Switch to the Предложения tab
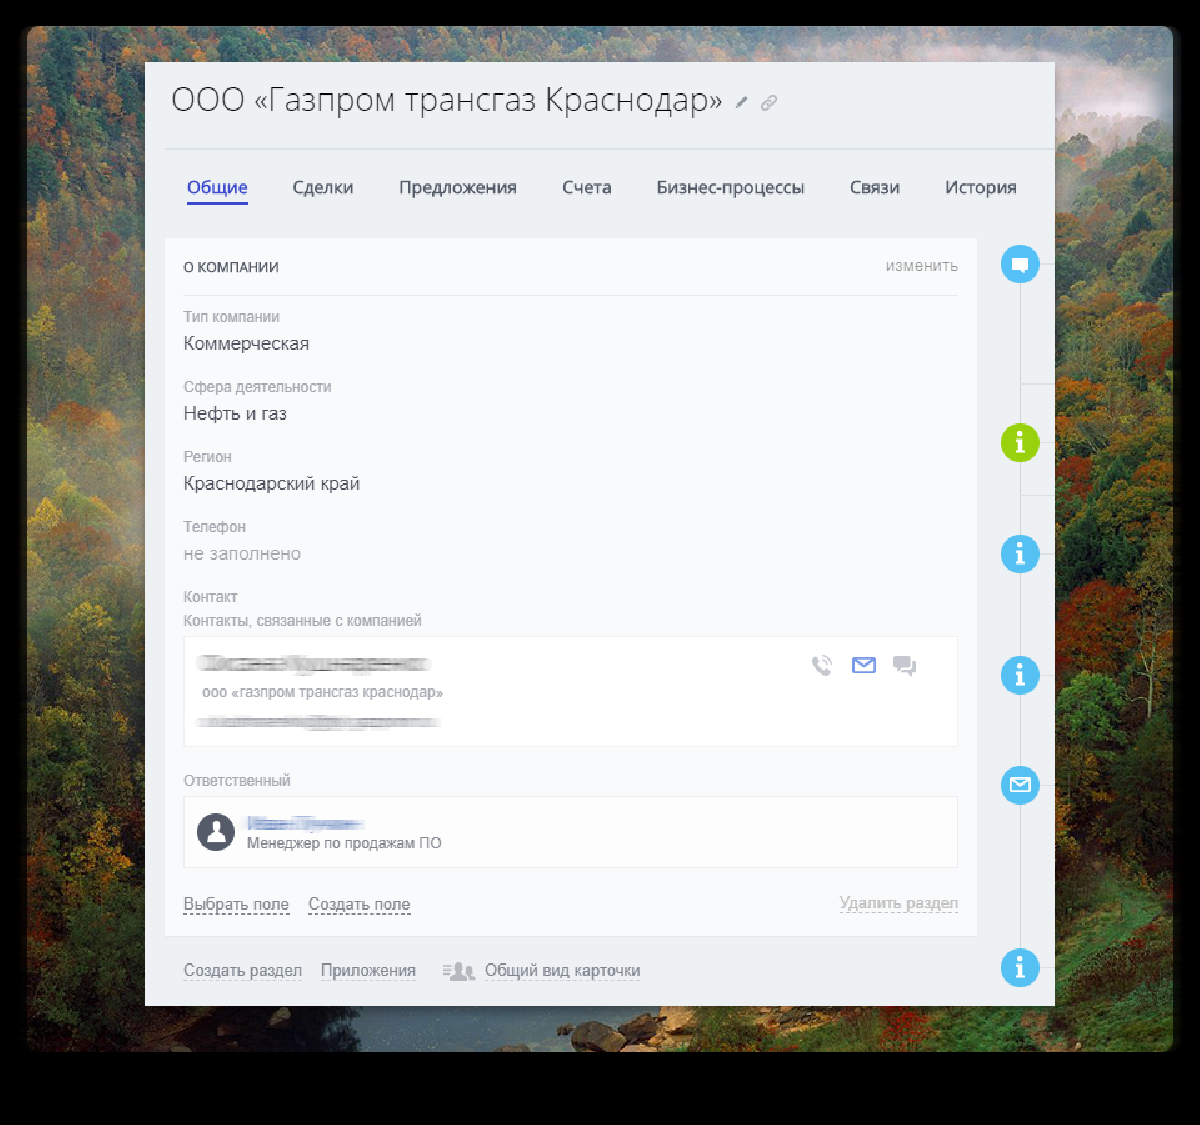Screen dimensions: 1200x1125 click(458, 187)
